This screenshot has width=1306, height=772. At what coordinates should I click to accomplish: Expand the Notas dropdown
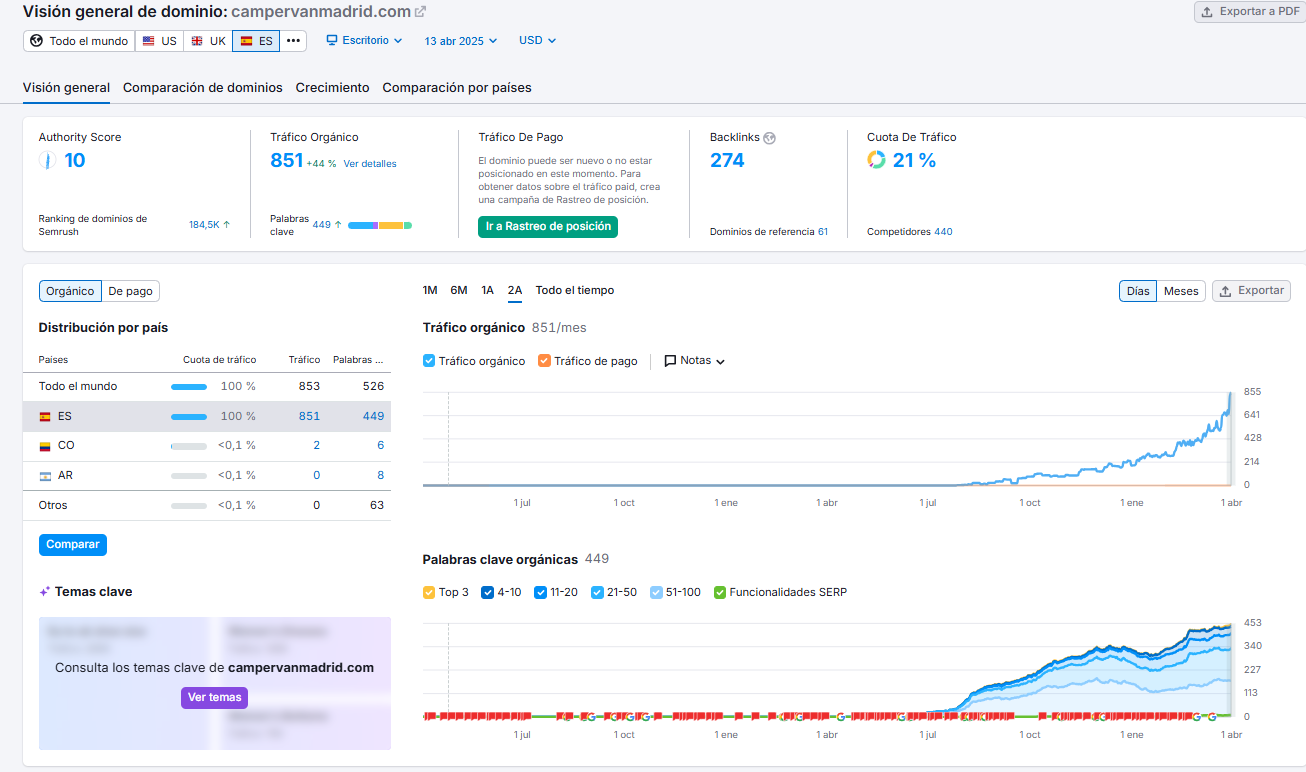coord(694,361)
